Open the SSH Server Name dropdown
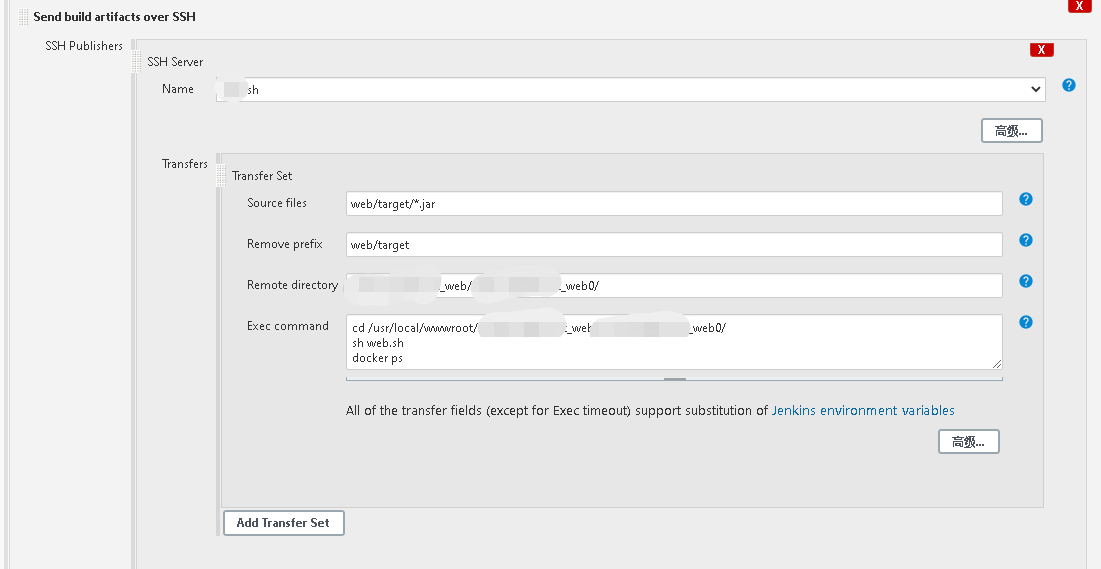 tap(630, 90)
